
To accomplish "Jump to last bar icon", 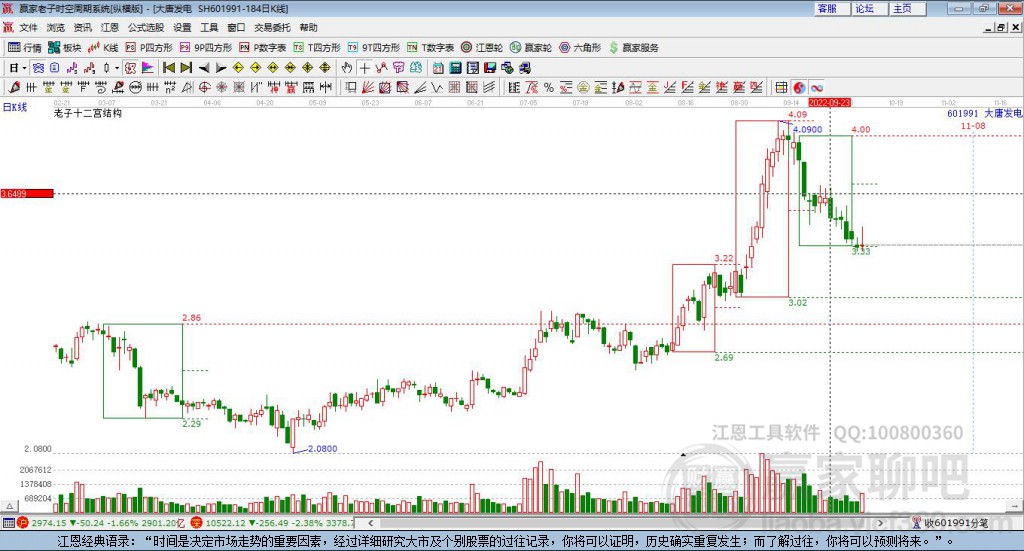I will click(x=186, y=68).
